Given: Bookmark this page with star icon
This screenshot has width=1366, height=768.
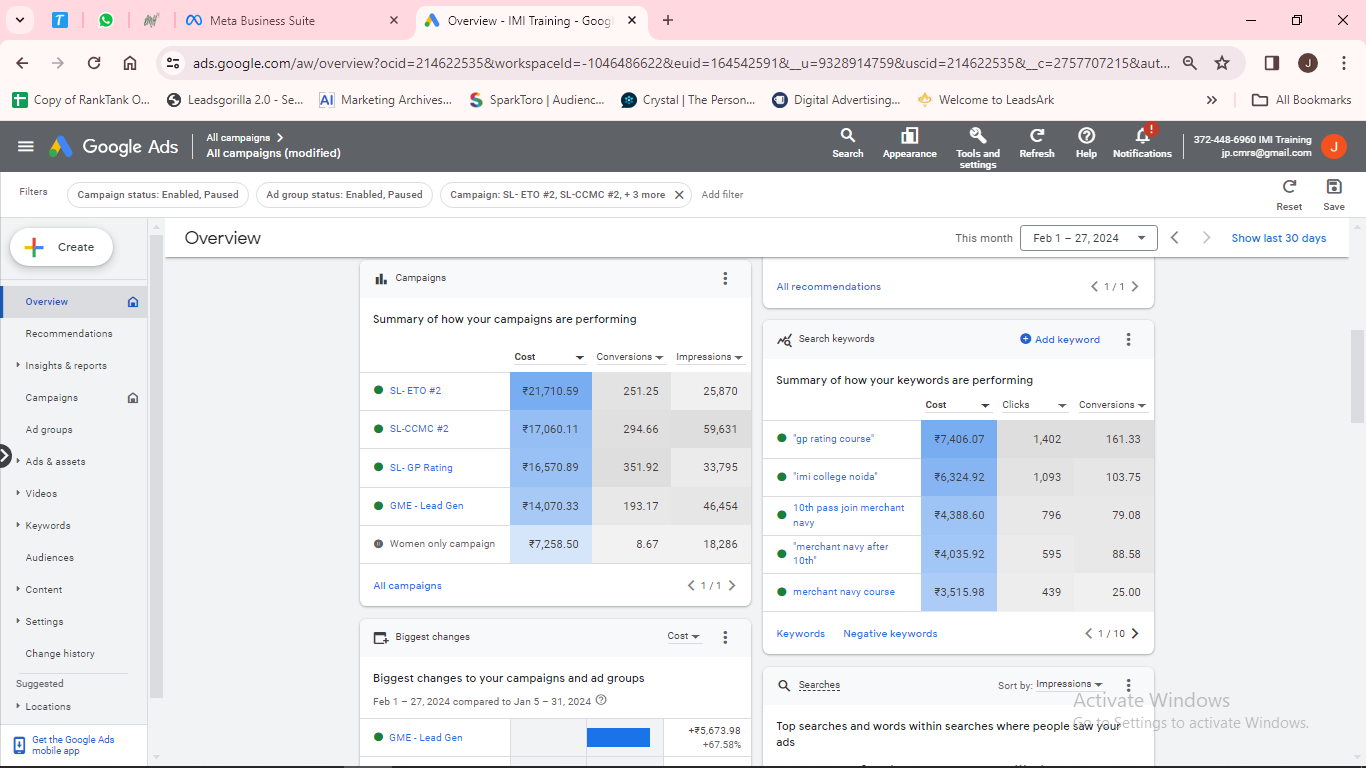Looking at the screenshot, I should click(1222, 63).
